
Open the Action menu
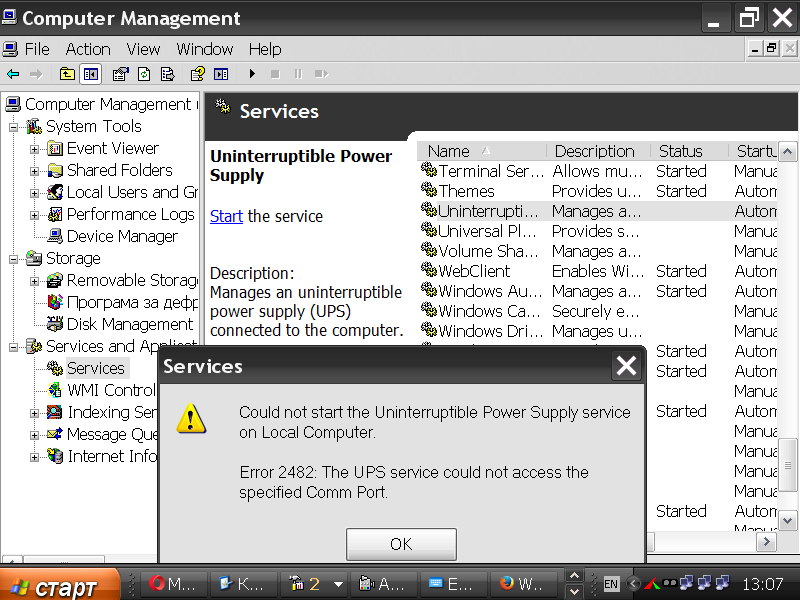88,49
